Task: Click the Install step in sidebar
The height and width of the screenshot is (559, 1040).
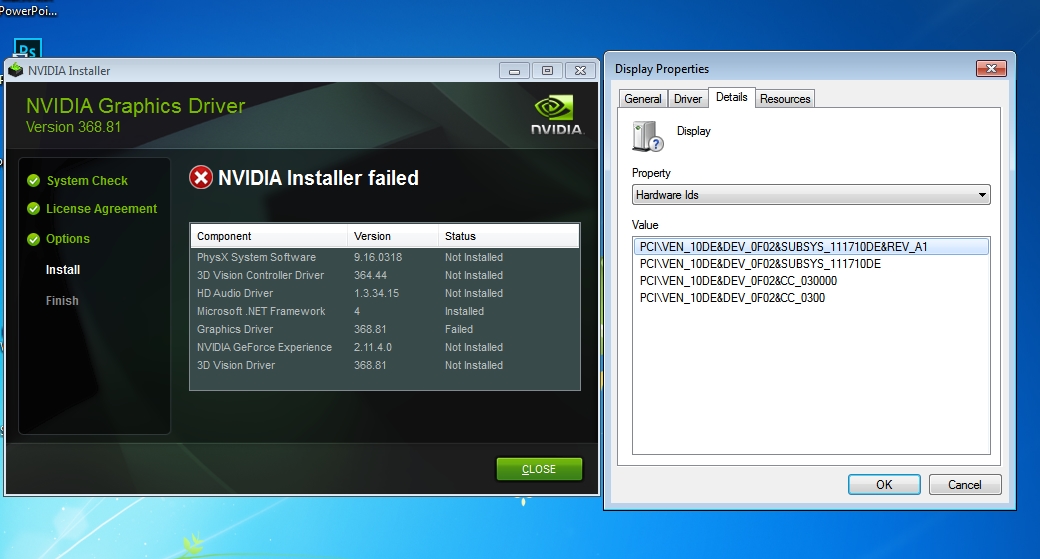Action: pos(63,270)
